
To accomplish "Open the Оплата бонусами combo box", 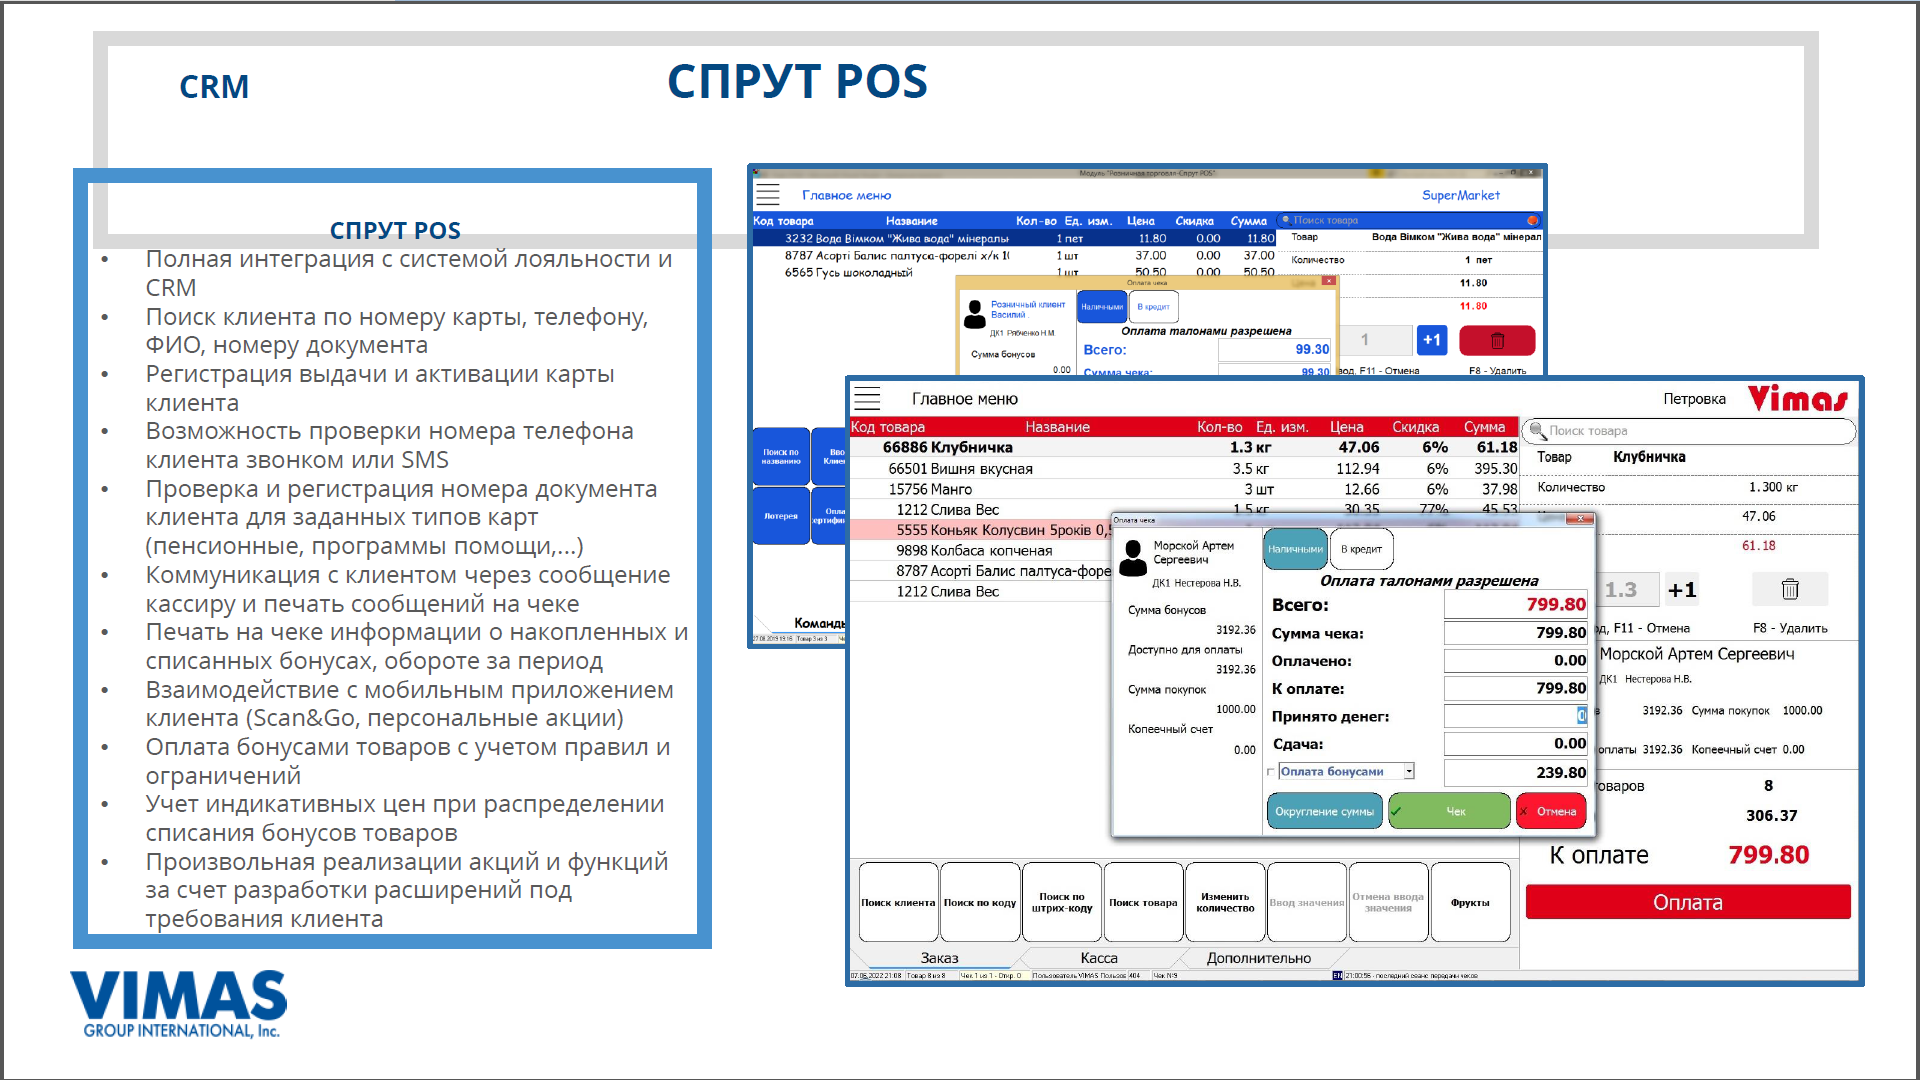I will [x=1340, y=771].
